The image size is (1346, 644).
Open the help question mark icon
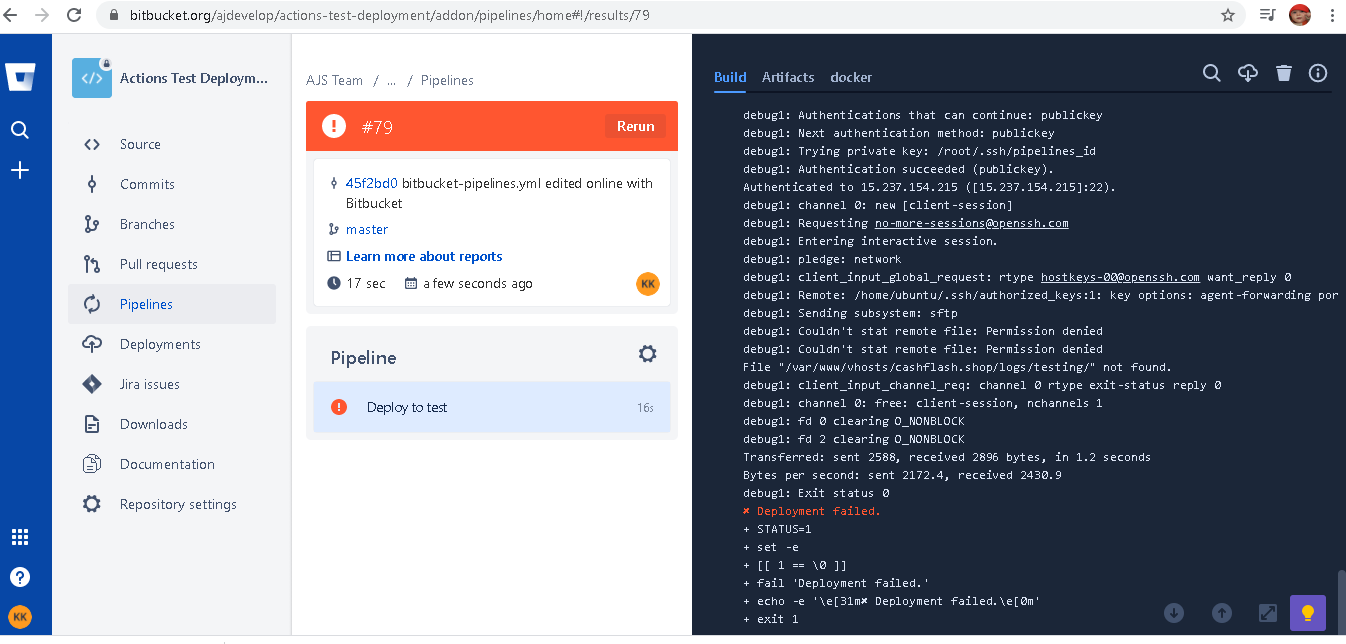20,577
